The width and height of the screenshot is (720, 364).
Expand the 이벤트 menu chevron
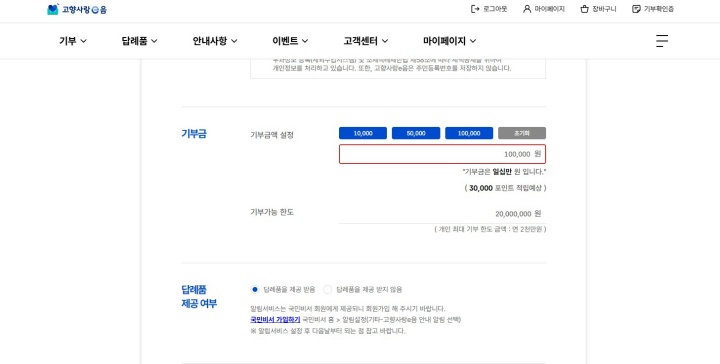(305, 41)
